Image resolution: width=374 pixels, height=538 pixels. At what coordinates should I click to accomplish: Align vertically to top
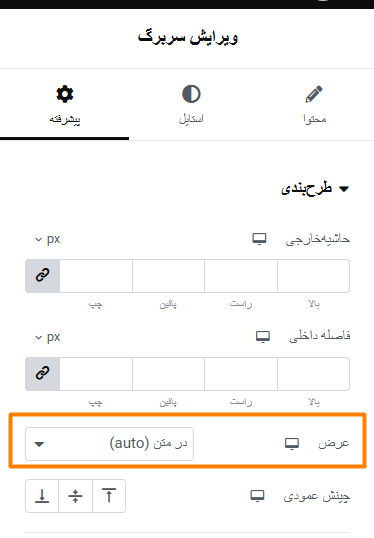click(x=109, y=496)
